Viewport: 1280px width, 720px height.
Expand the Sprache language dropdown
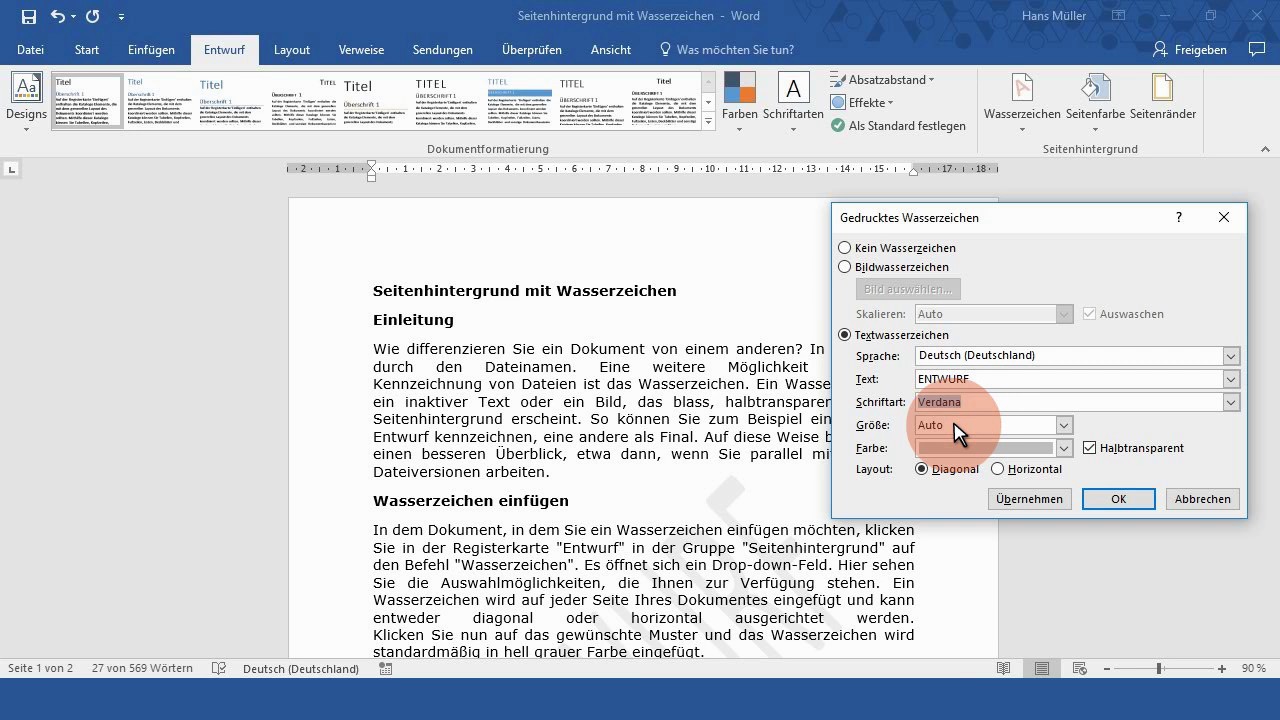coord(1231,356)
